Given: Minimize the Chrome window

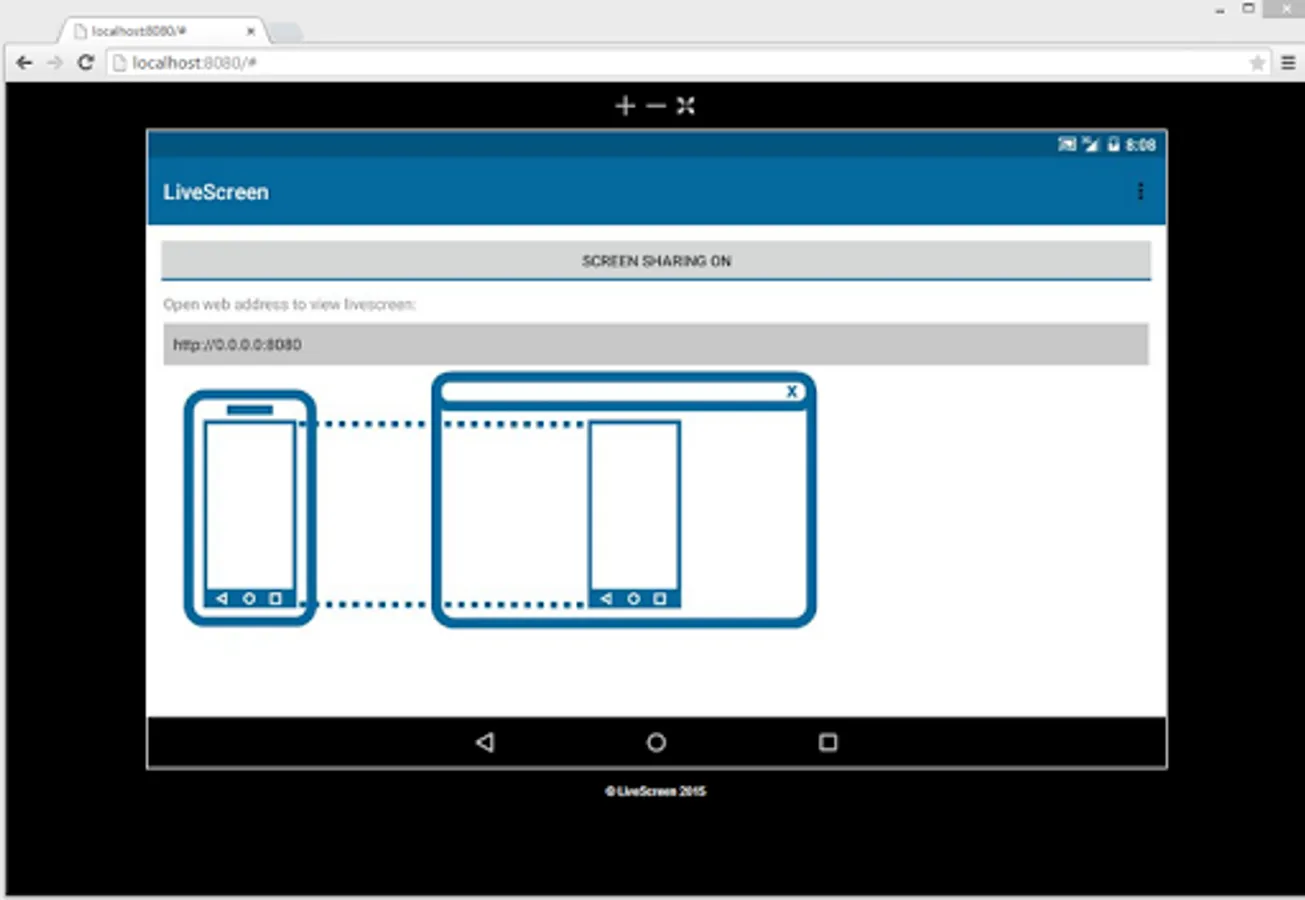Looking at the screenshot, I should click(x=1220, y=9).
